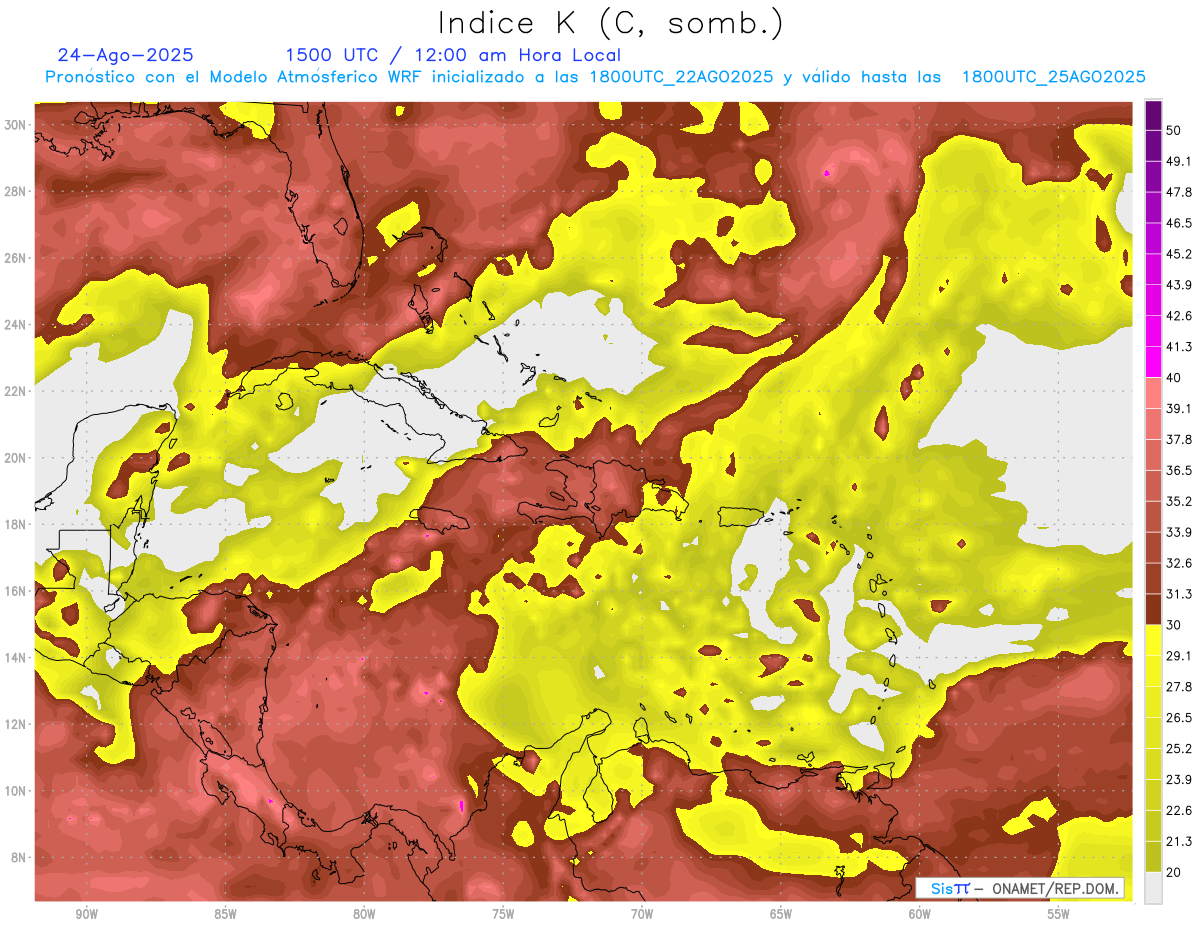Click the '1500 UTC / 12:00 am Hora Local' text
Viewport: 1200px width, 927px height.
(453, 55)
